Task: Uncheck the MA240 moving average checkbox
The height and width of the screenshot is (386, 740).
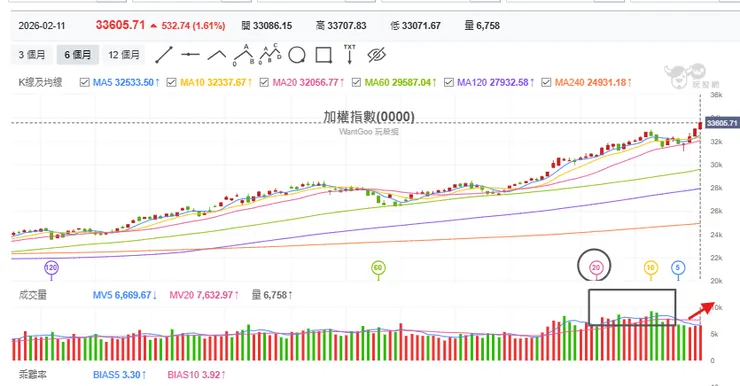Action: (x=547, y=83)
